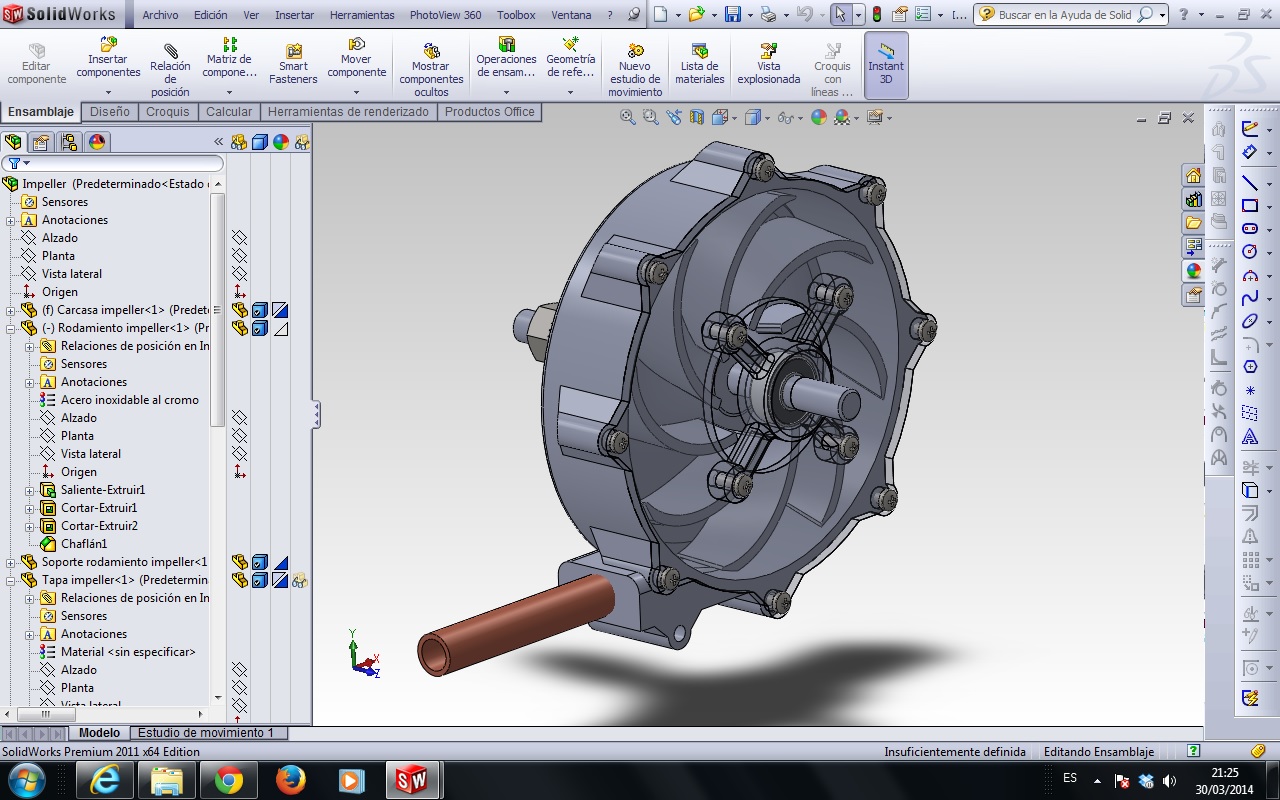Click the help search input field
Viewport: 1280px width, 800px height.
tap(1064, 15)
